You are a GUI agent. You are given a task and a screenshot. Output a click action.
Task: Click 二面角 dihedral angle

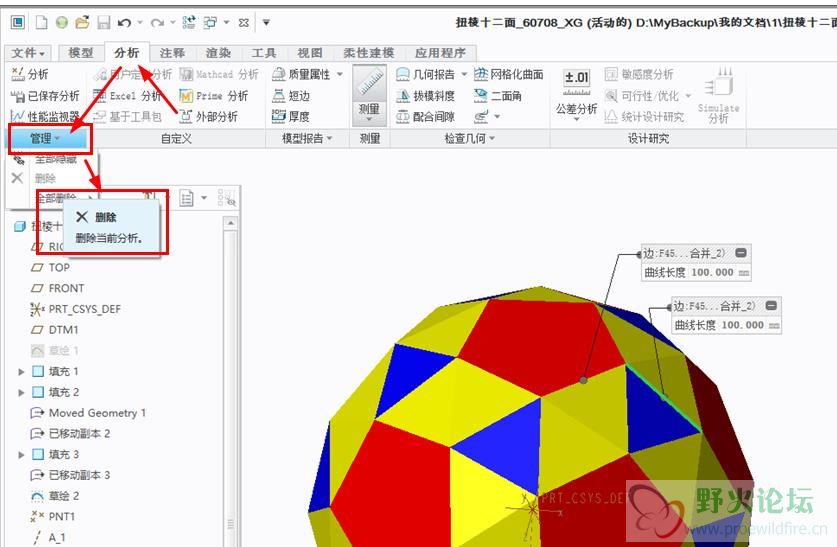(498, 96)
